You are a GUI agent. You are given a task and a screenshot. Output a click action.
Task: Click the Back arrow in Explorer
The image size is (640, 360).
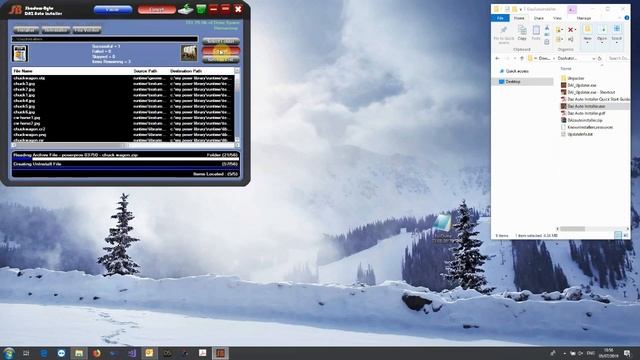click(497, 58)
